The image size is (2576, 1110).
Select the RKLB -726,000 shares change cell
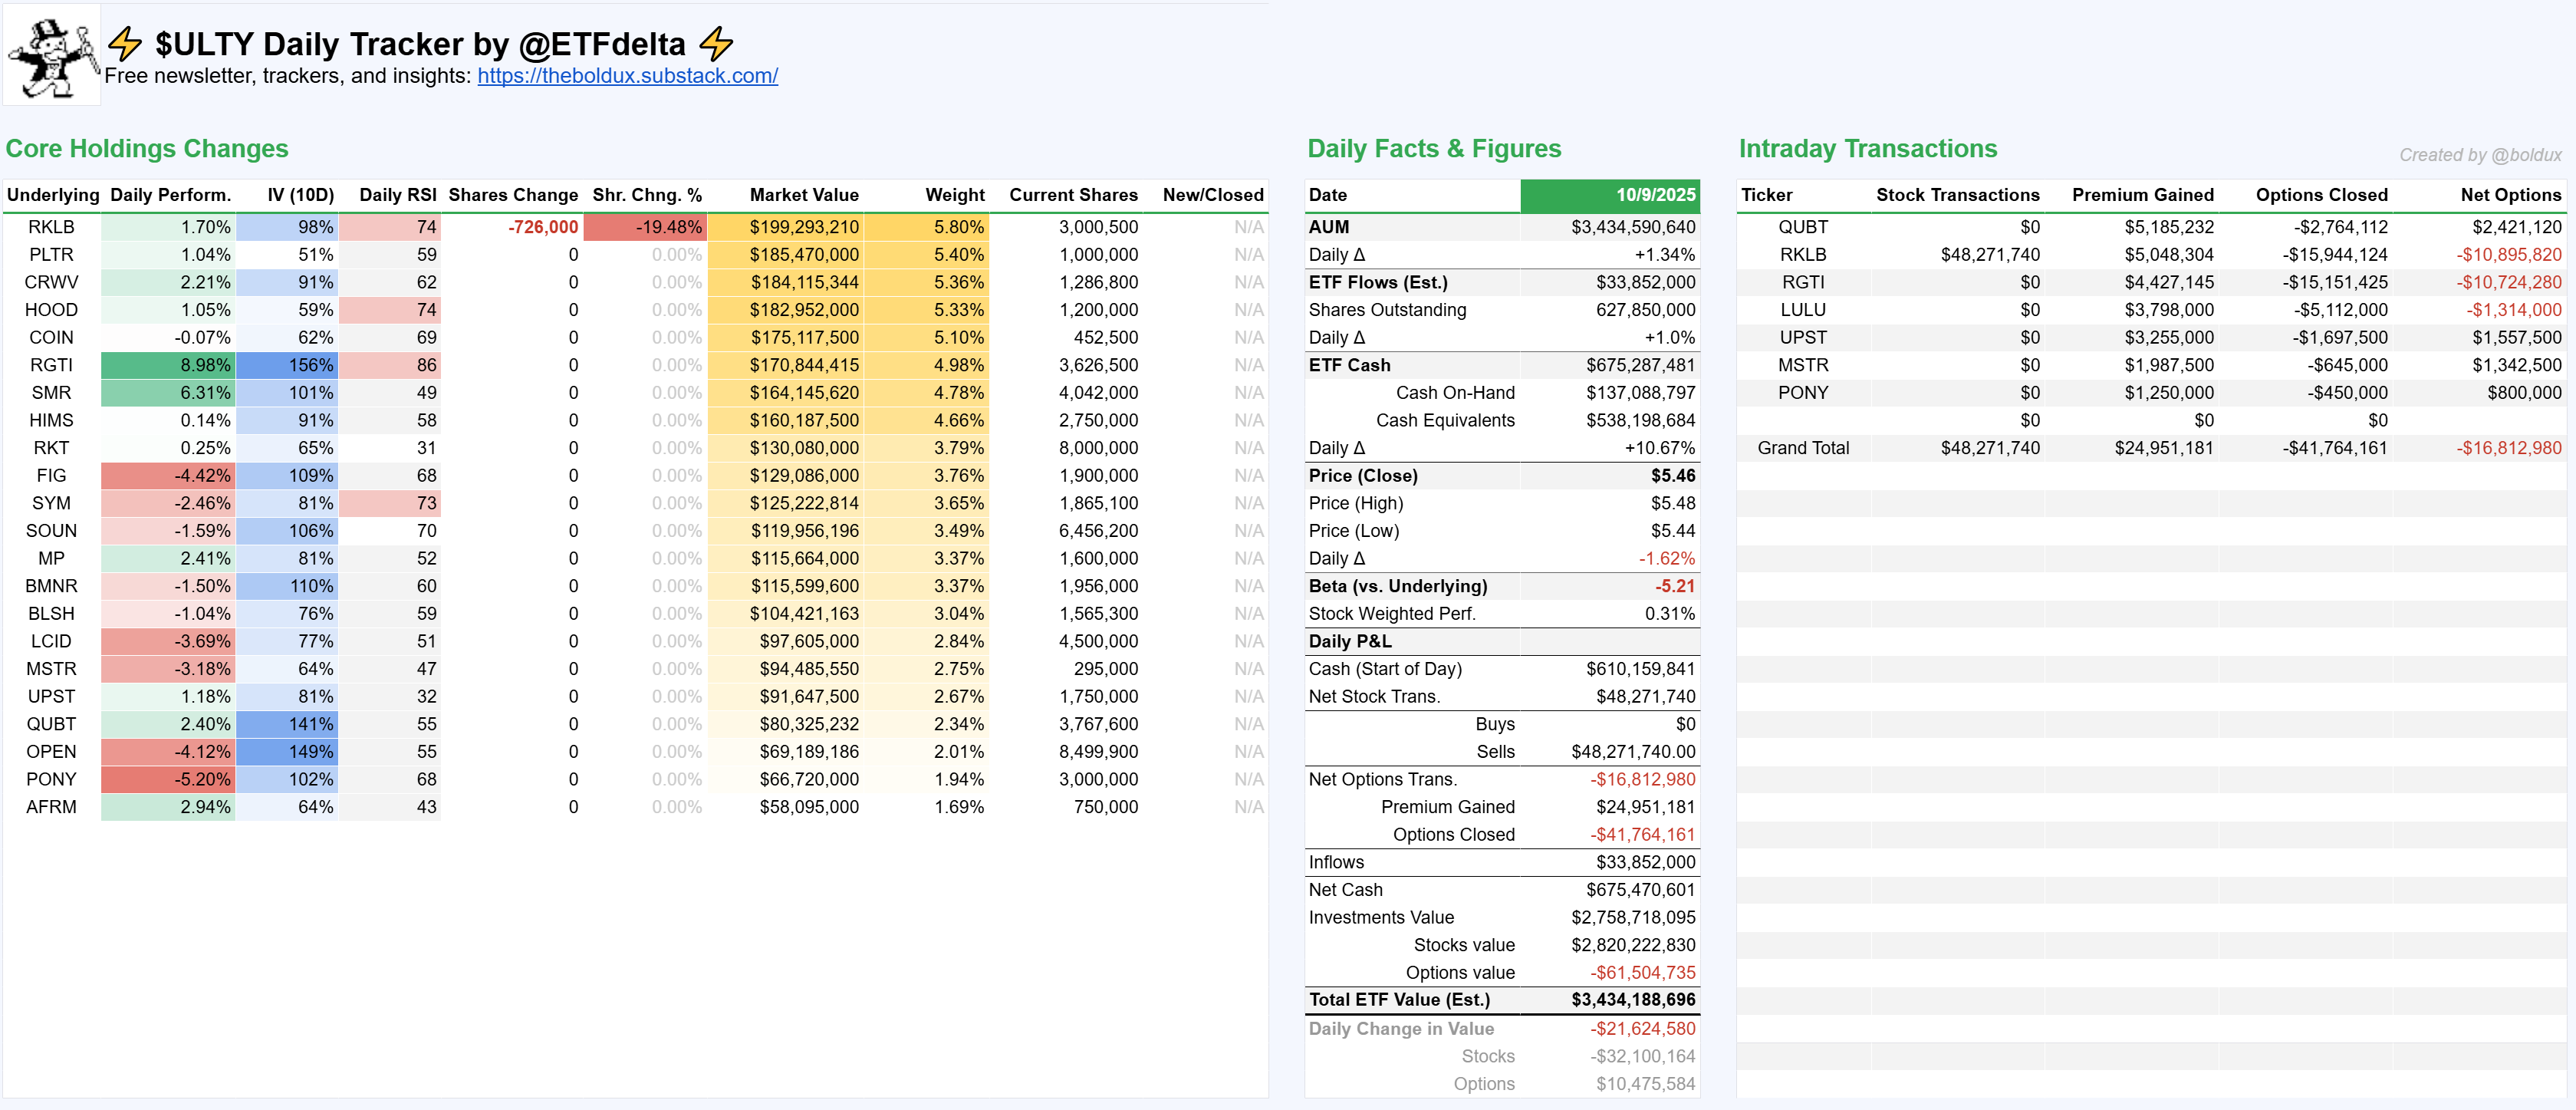tap(542, 227)
